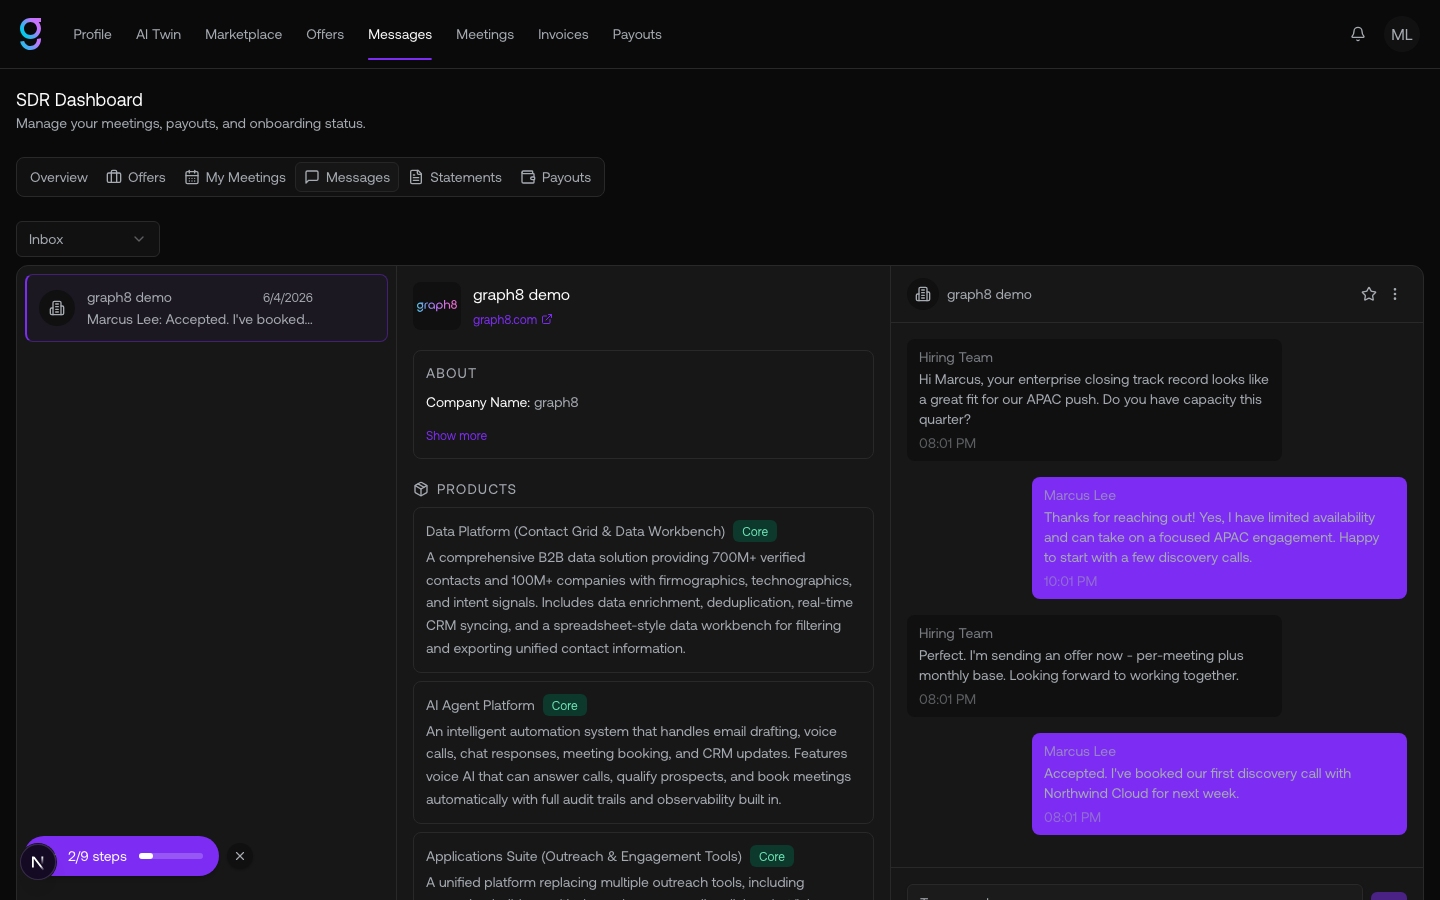Click the N onboarding badge icon
This screenshot has width=1440, height=900.
click(38, 861)
